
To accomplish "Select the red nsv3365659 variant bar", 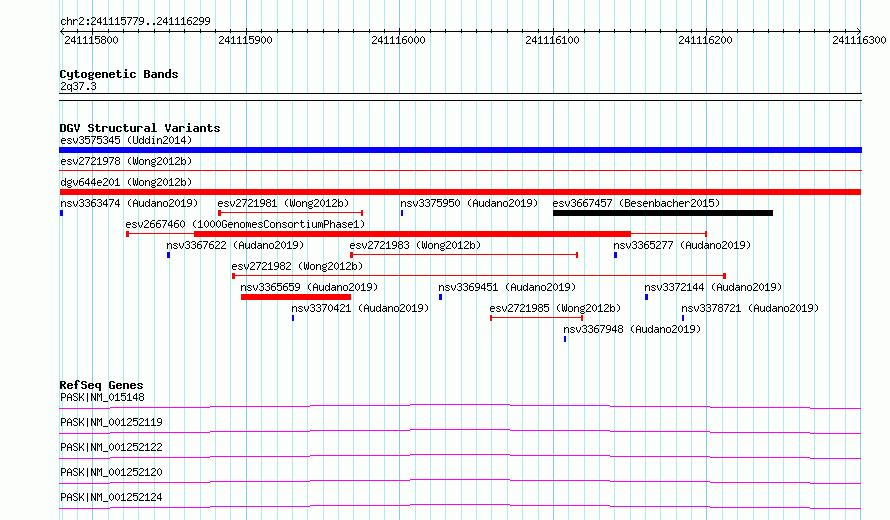I will pyautogui.click(x=296, y=297).
